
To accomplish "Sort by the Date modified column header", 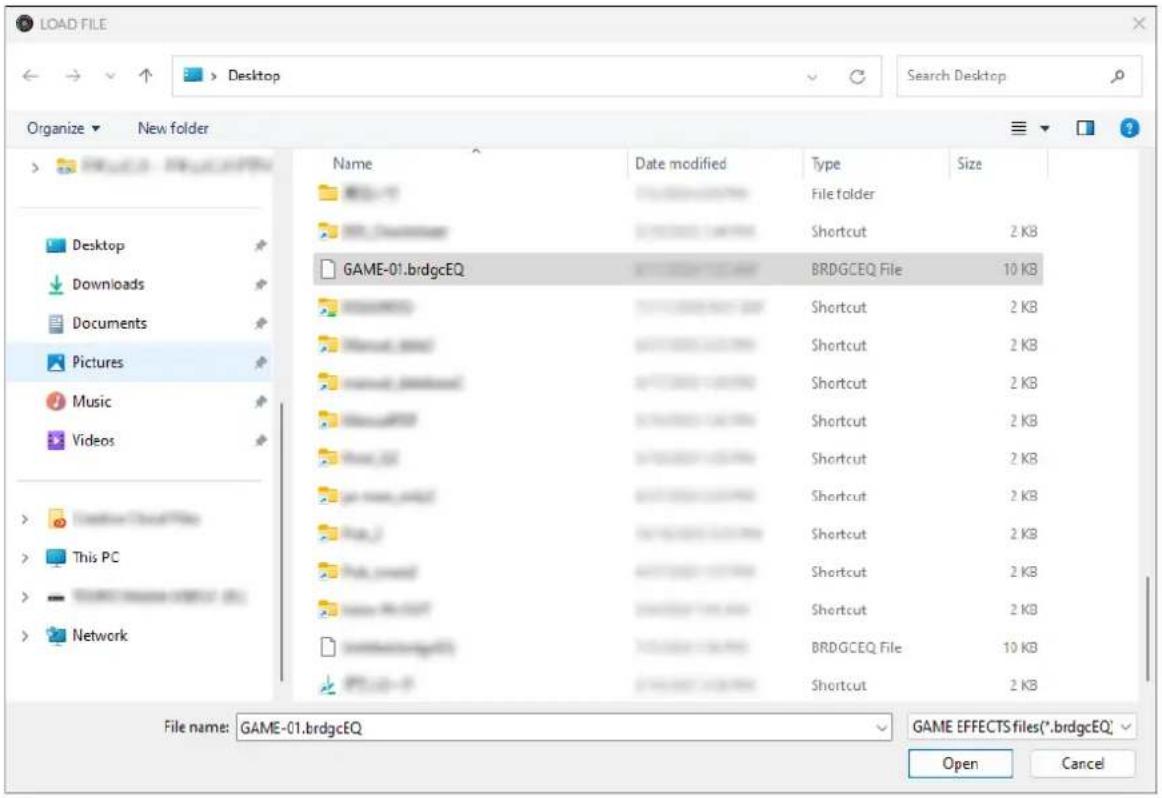I will point(680,164).
